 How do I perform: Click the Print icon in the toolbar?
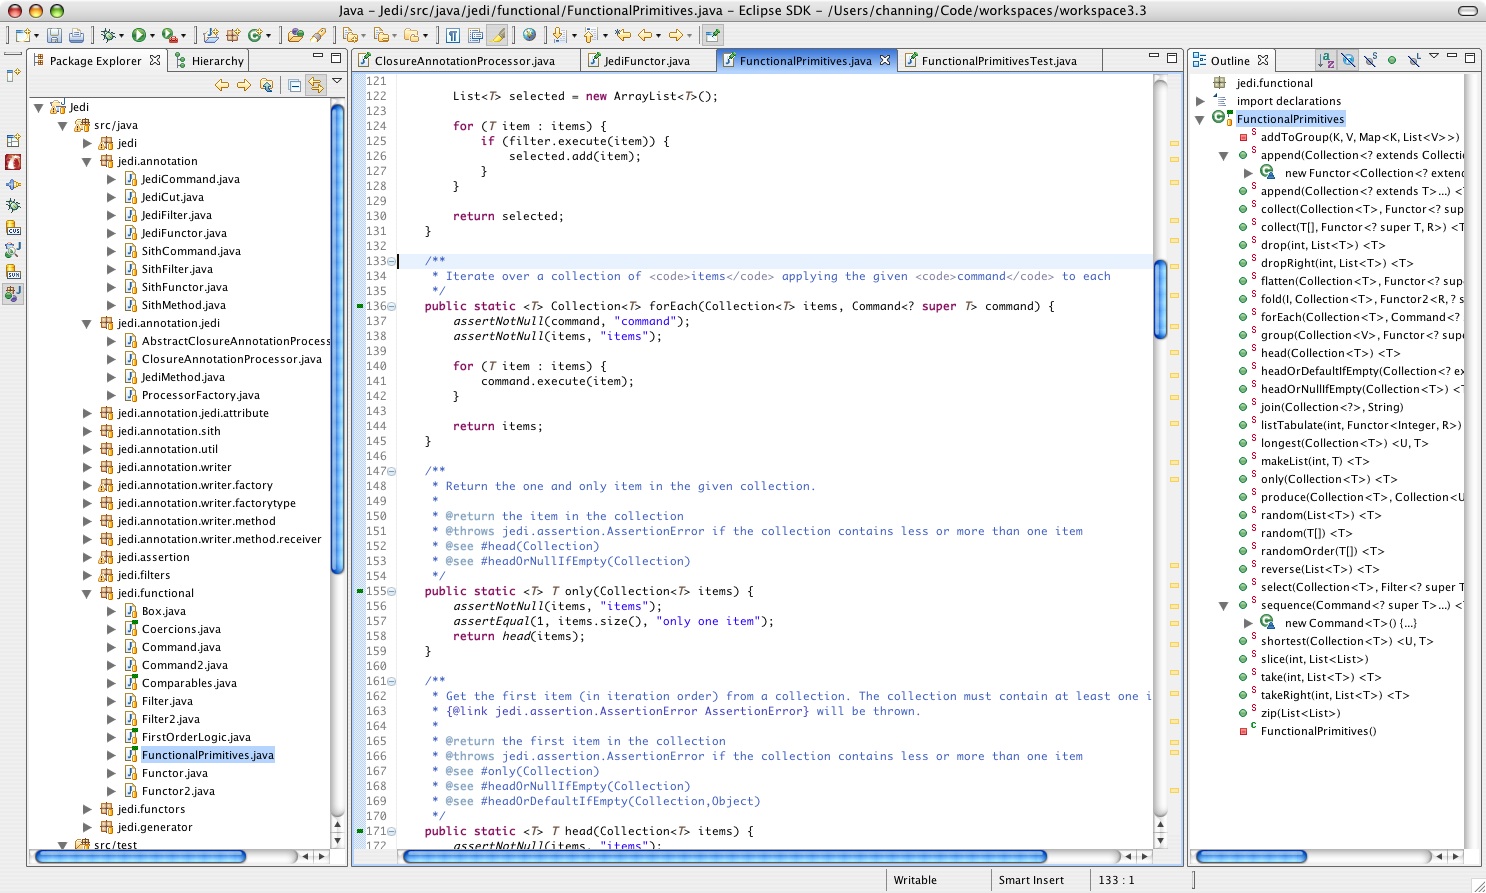click(76, 35)
